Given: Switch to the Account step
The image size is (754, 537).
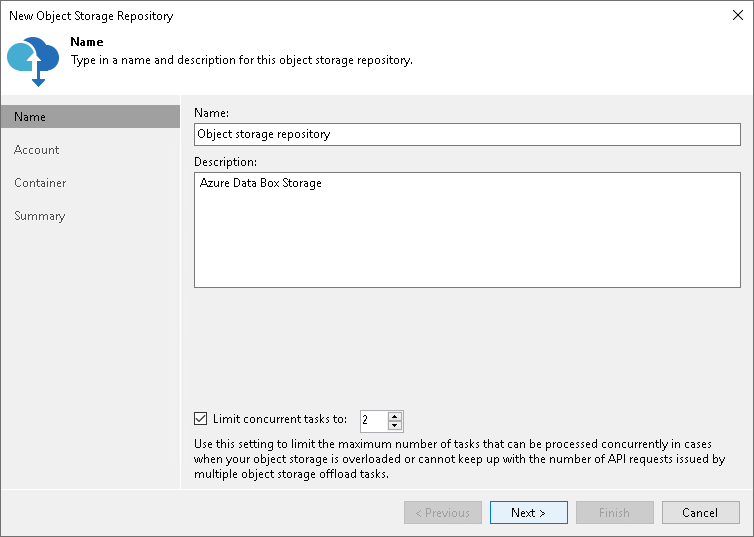Looking at the screenshot, I should coord(37,150).
